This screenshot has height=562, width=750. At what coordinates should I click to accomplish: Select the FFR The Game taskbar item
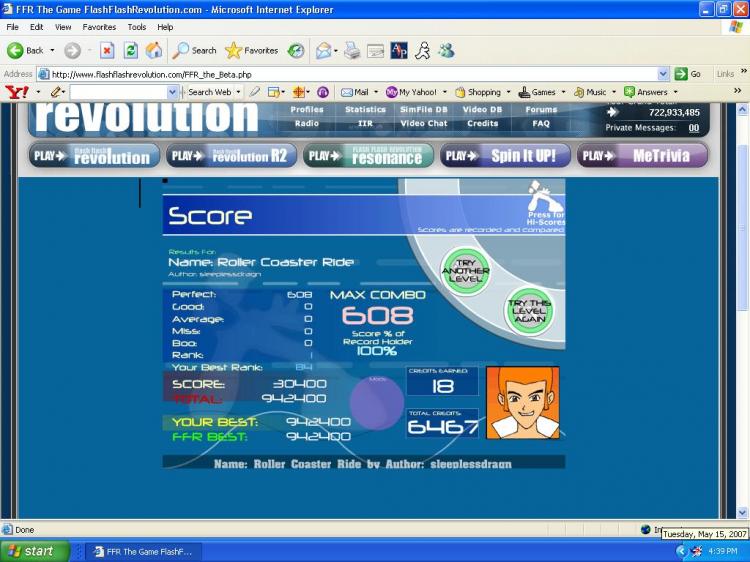tap(143, 551)
